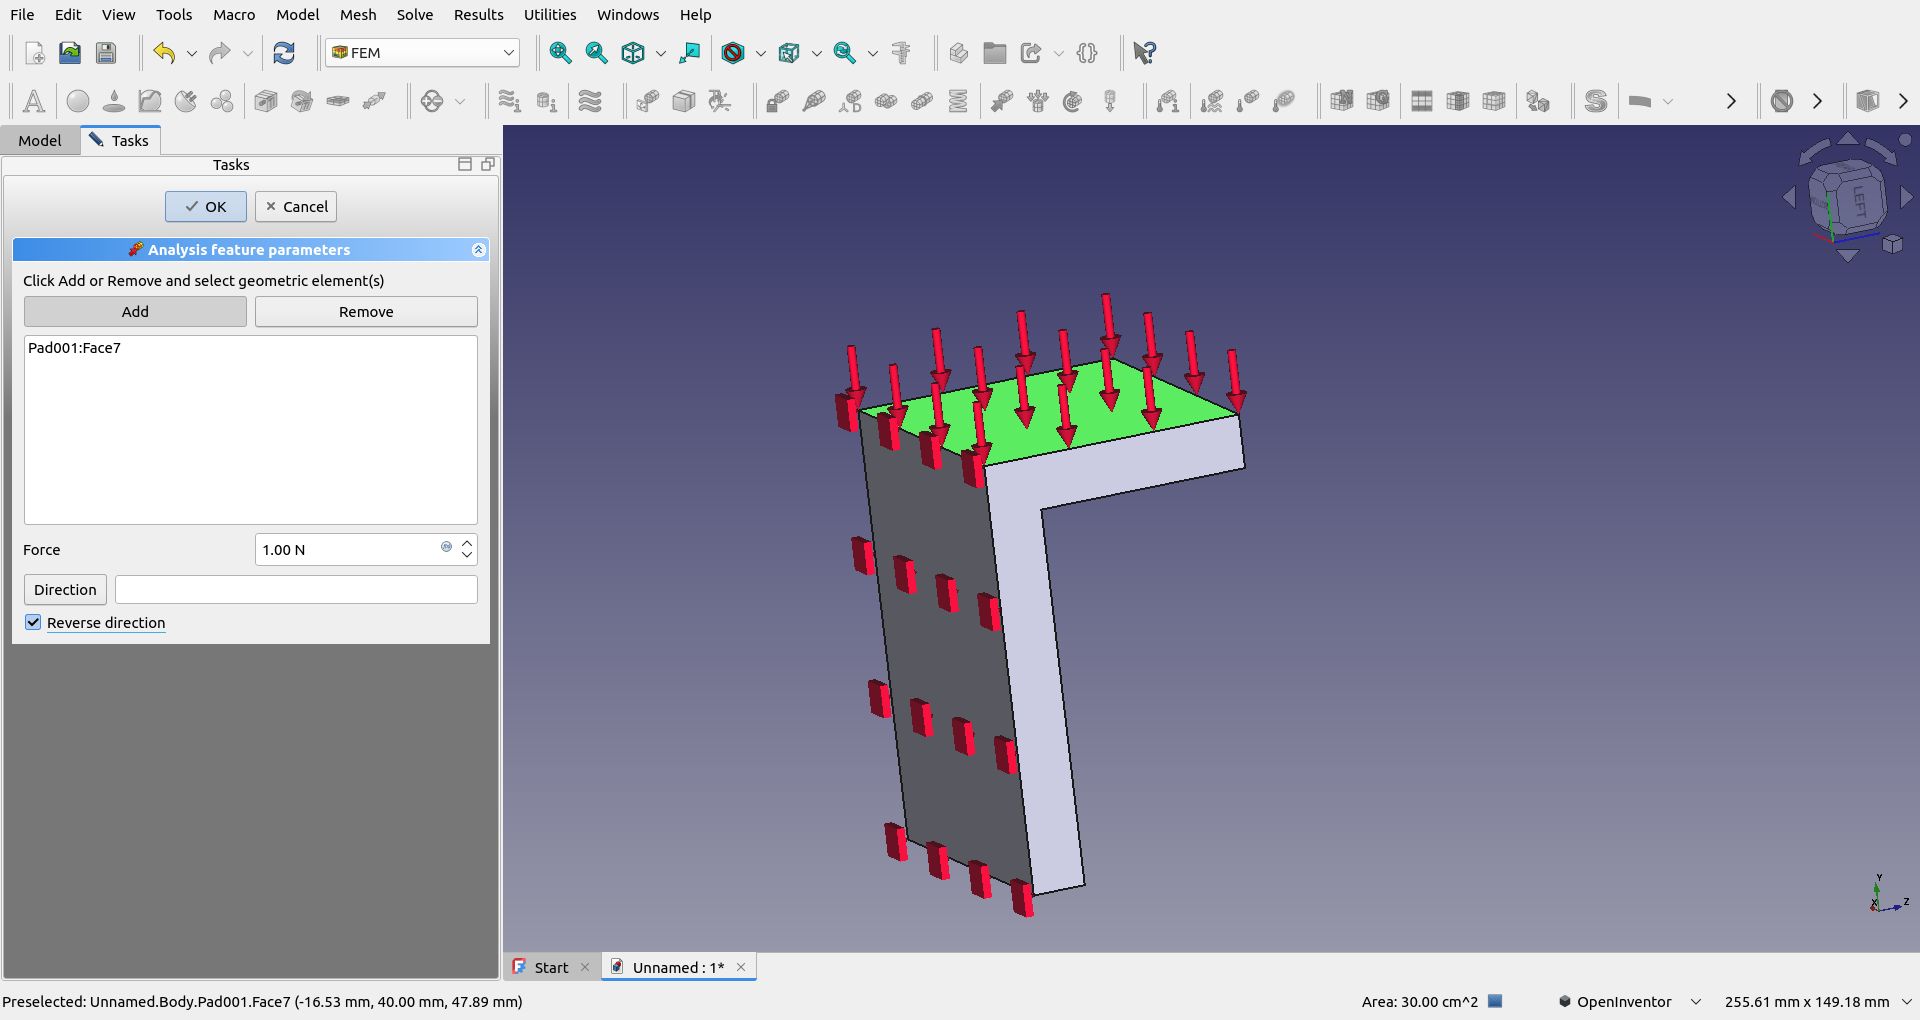Click the empty Direction reference field
1920x1020 pixels.
(296, 589)
